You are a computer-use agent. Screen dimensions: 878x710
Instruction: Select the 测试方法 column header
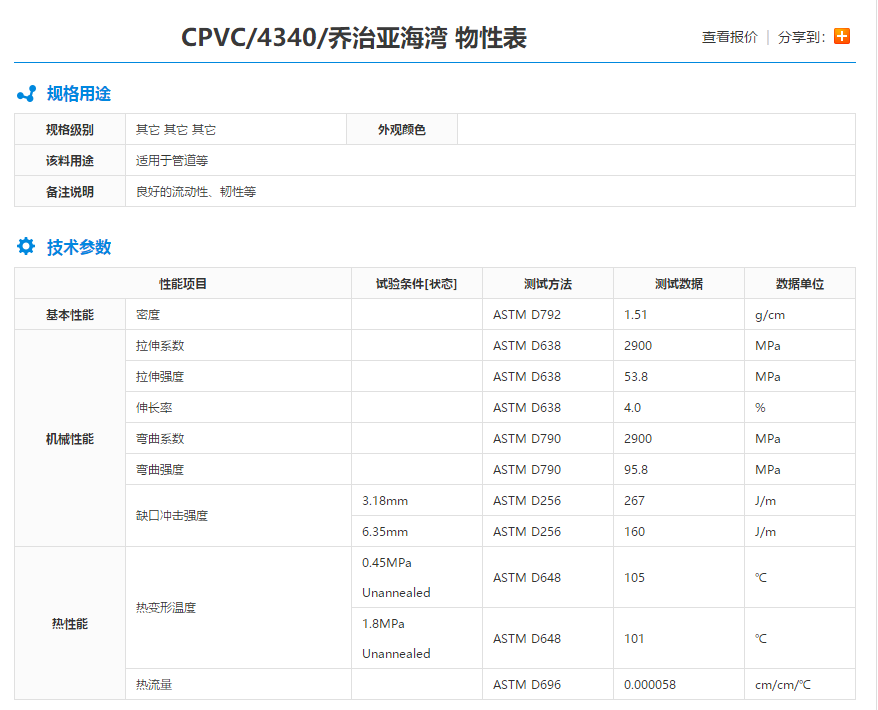(x=546, y=283)
